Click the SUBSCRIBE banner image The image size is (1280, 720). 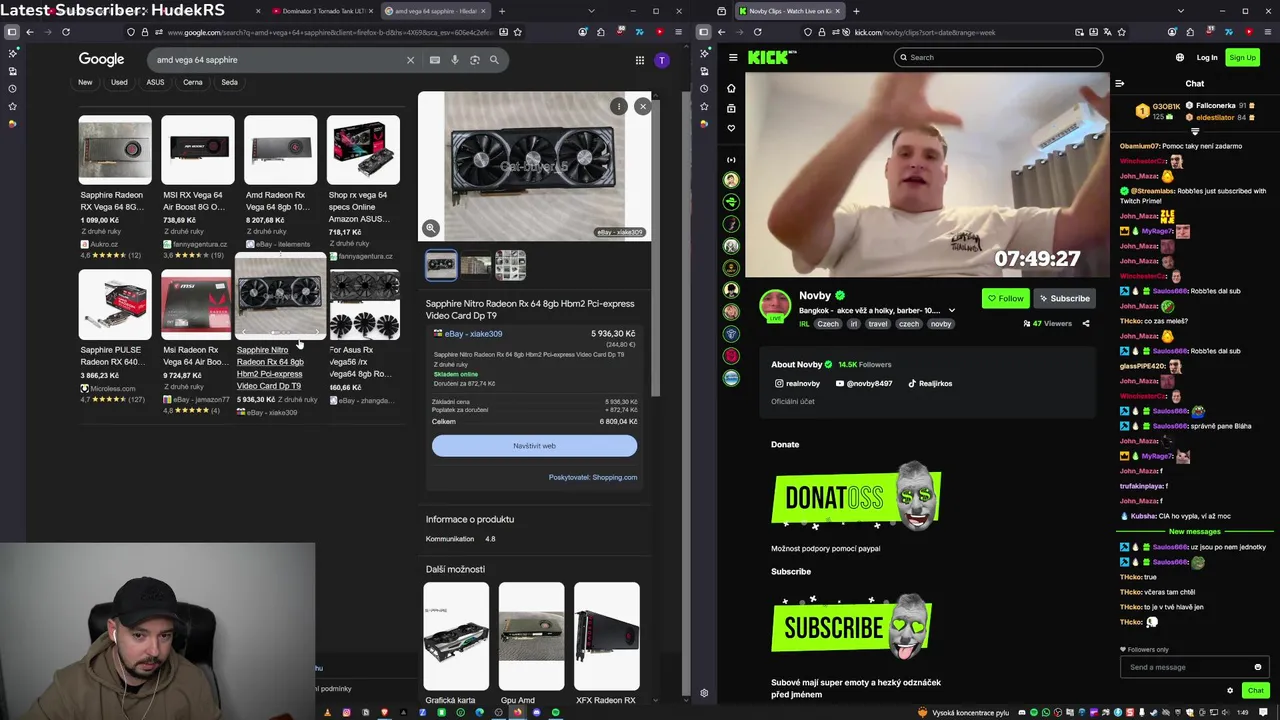click(851, 626)
